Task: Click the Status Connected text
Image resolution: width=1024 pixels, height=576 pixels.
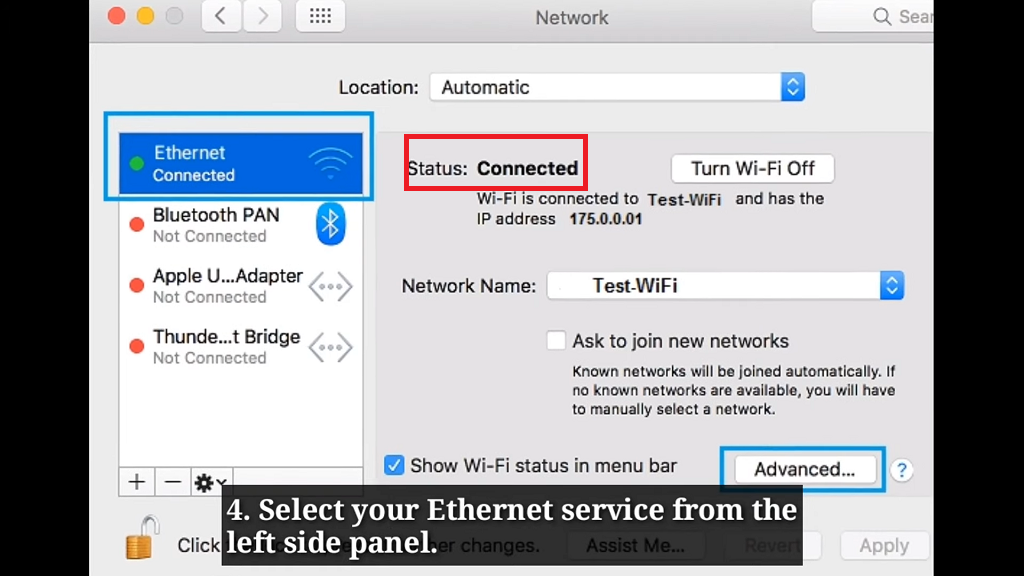Action: tap(493, 168)
